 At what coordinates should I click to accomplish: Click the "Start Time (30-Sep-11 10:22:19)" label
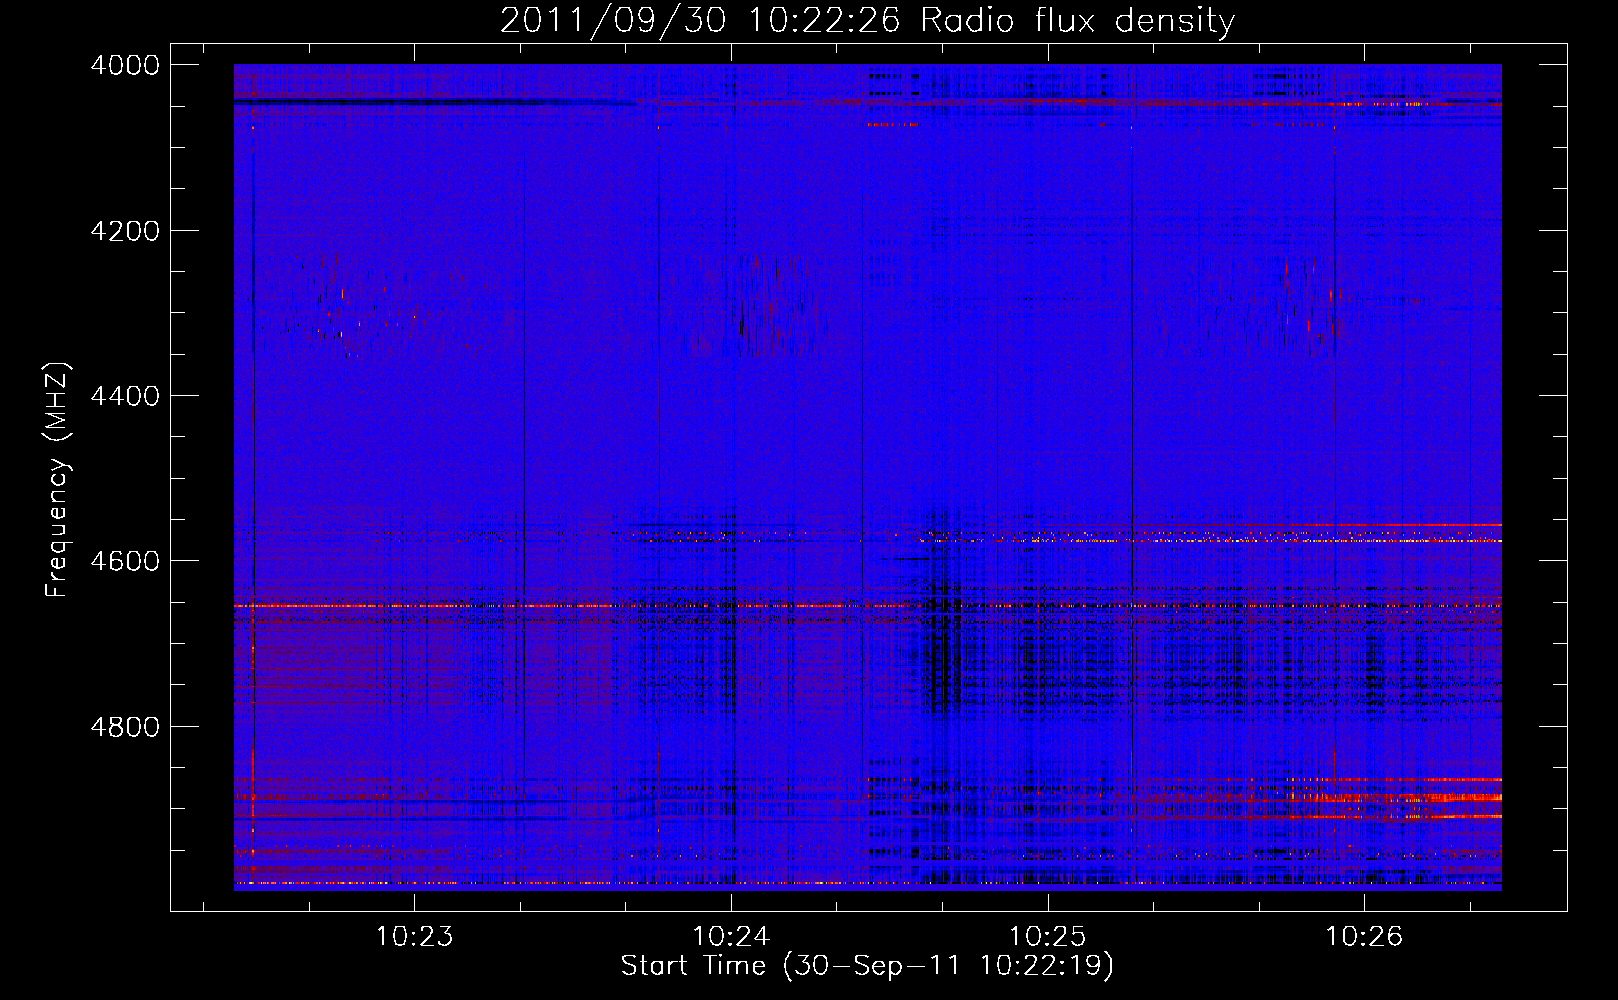(x=867, y=966)
